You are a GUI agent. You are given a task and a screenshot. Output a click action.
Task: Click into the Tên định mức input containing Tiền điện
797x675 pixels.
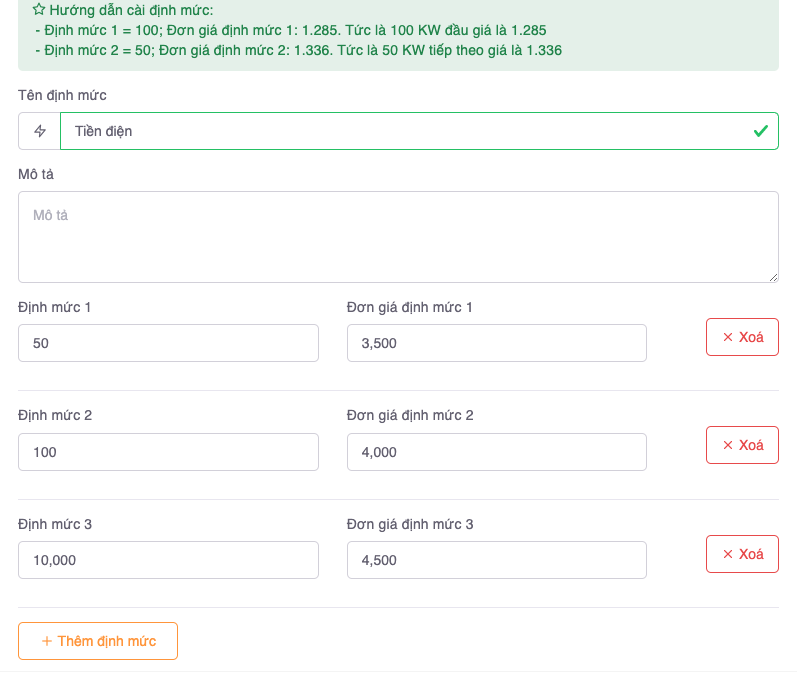400,131
